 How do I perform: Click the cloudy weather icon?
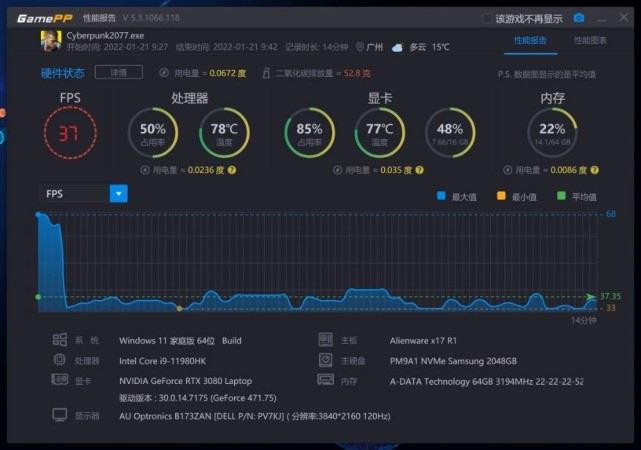[x=397, y=47]
